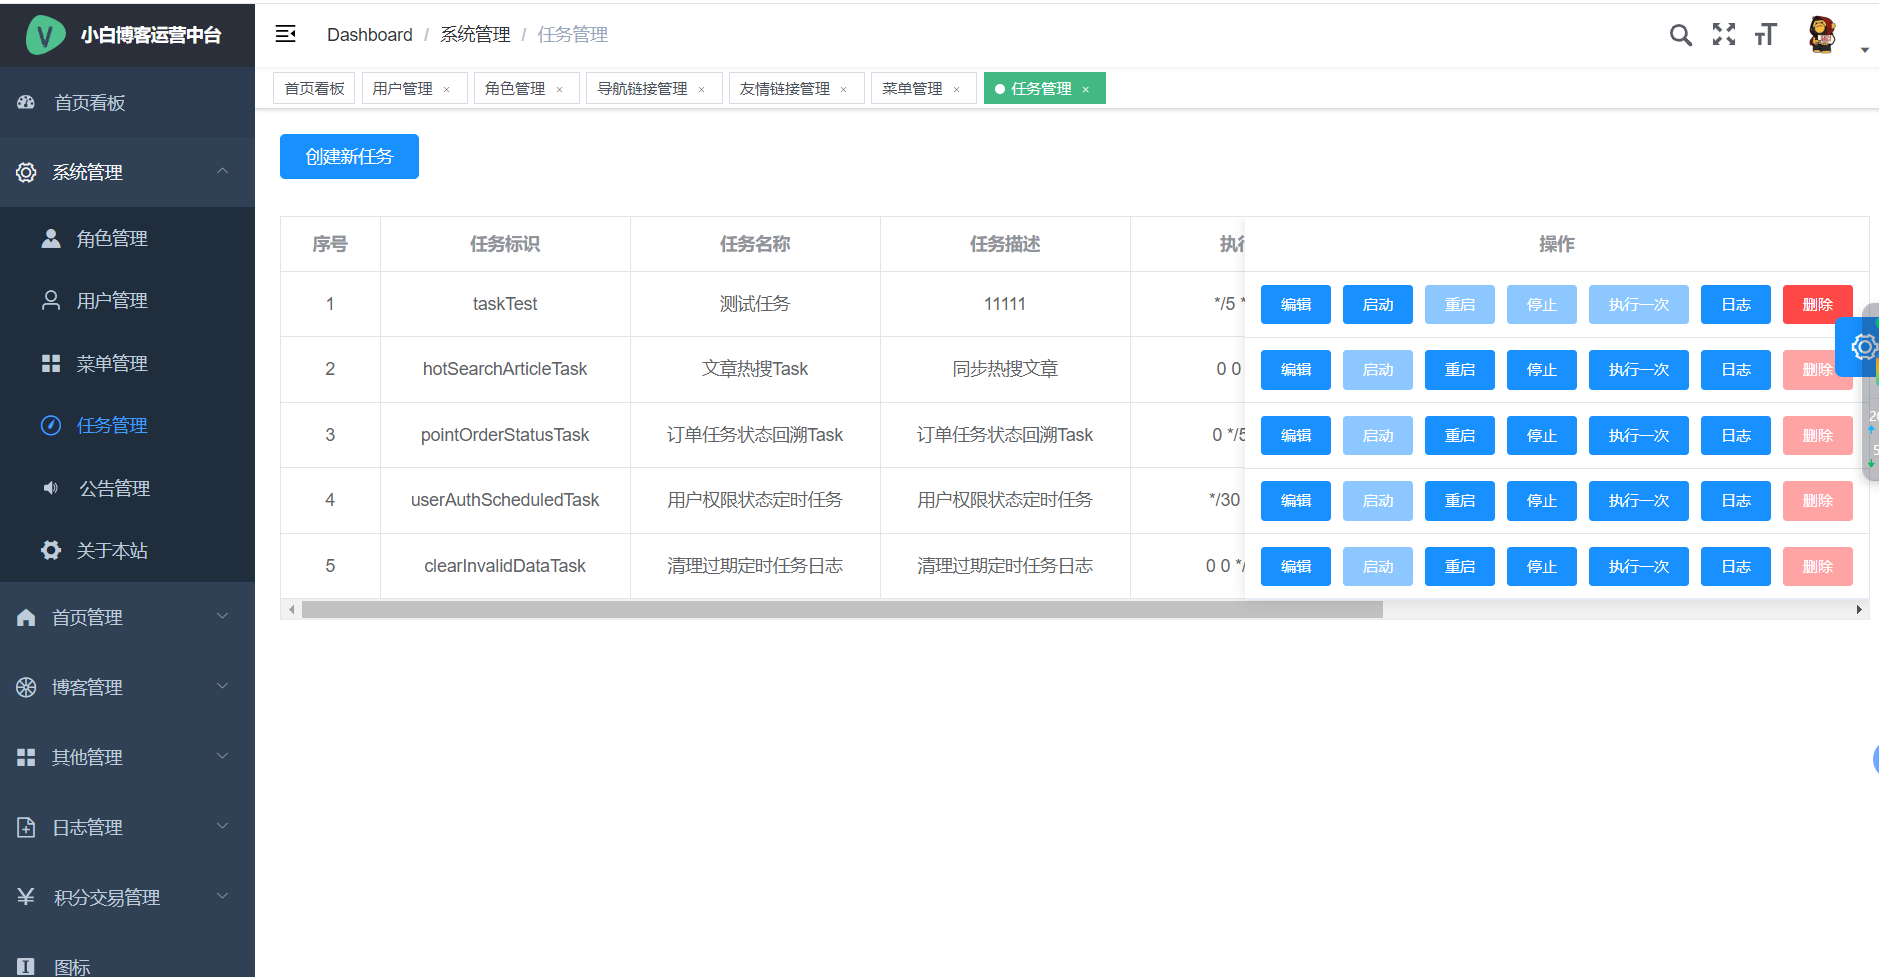This screenshot has height=977, width=1879.
Task: Expand the 首页管理 chevron
Action: point(223,616)
